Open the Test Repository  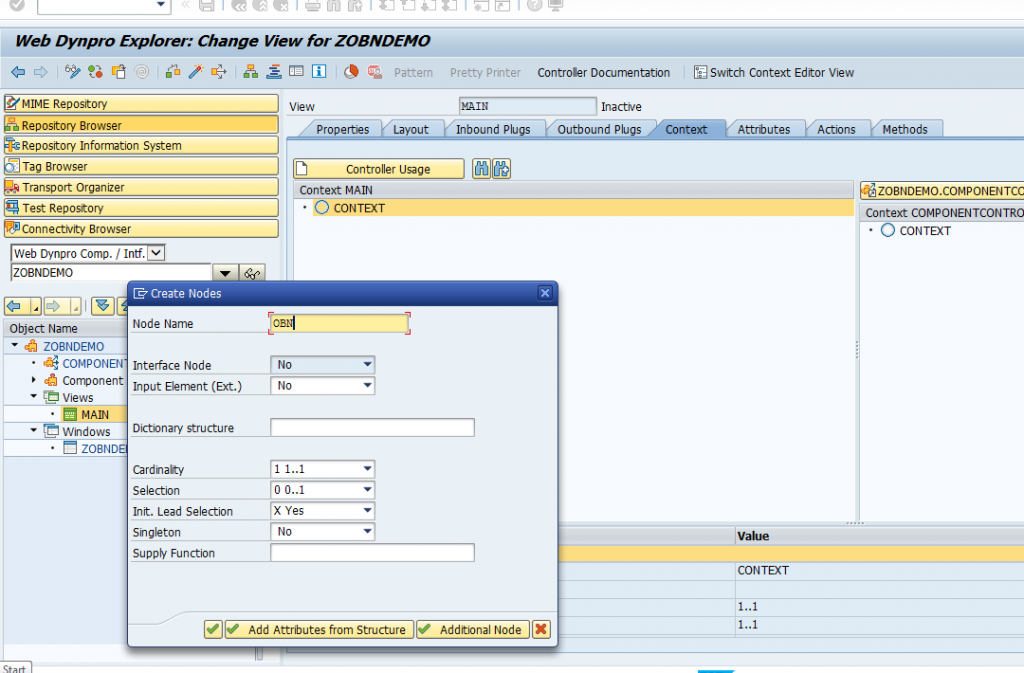pos(141,208)
